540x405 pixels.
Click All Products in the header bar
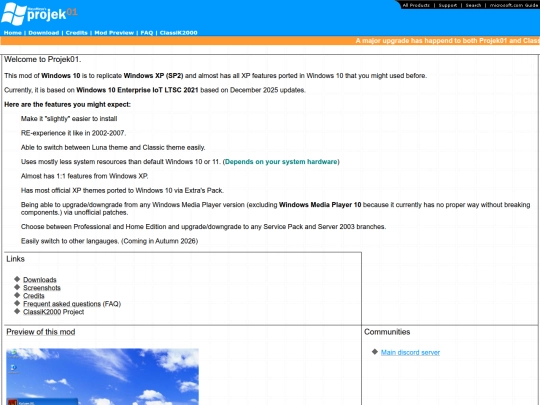(416, 5)
